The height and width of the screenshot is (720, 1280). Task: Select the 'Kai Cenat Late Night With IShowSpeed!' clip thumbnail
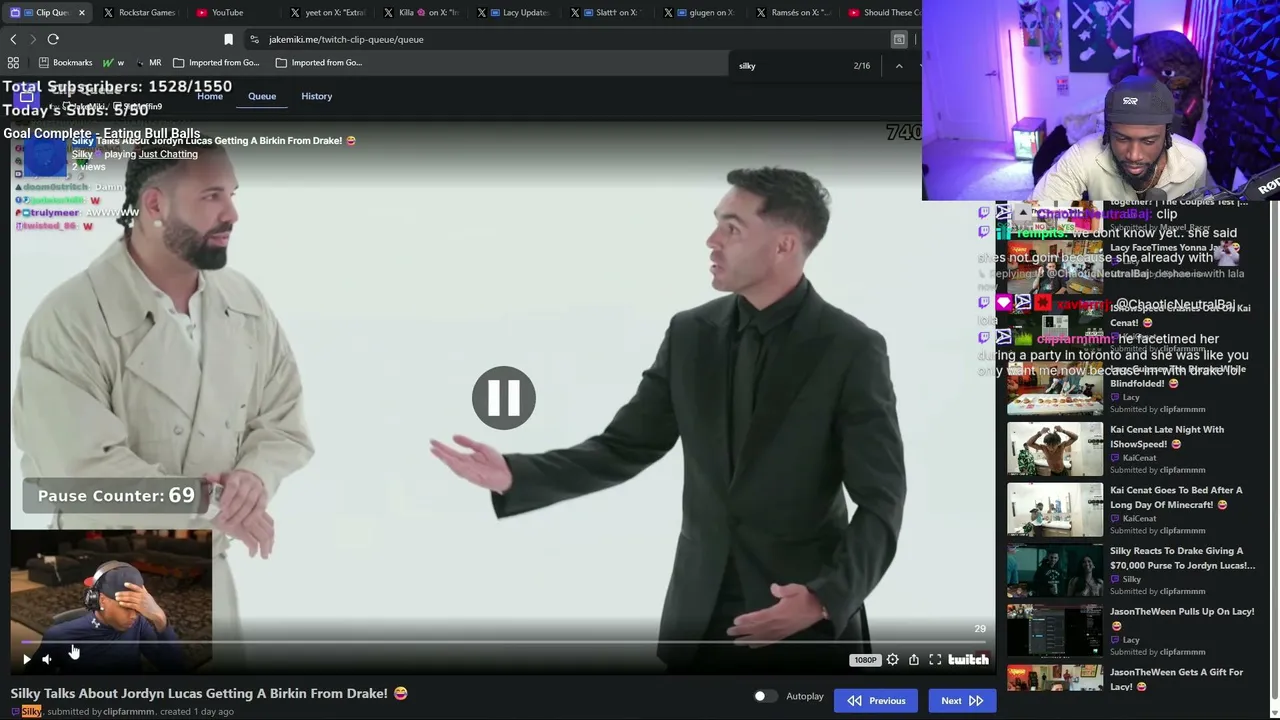pos(1055,449)
